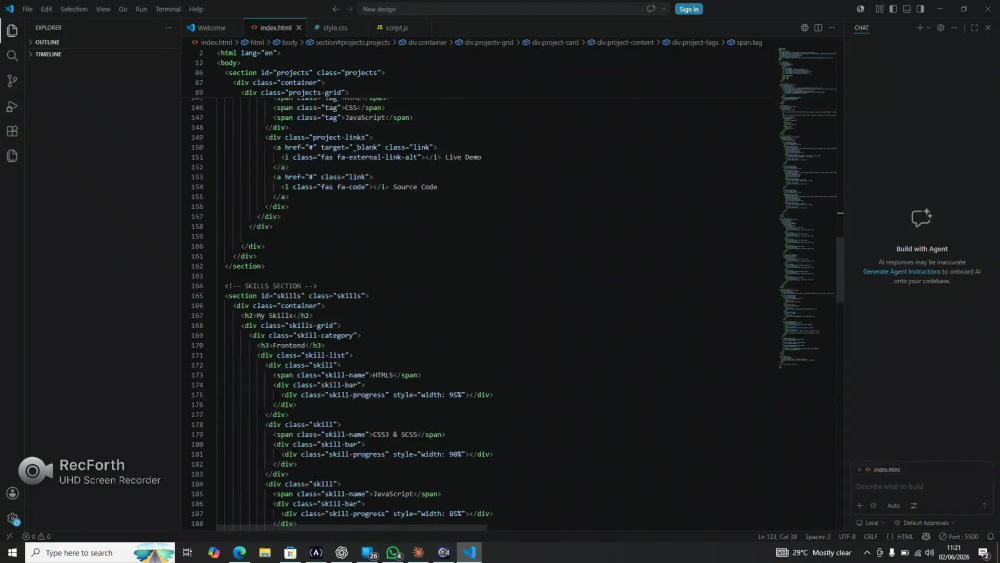Open Microsoft Edge from taskbar
The width and height of the screenshot is (1000, 563).
(239, 552)
